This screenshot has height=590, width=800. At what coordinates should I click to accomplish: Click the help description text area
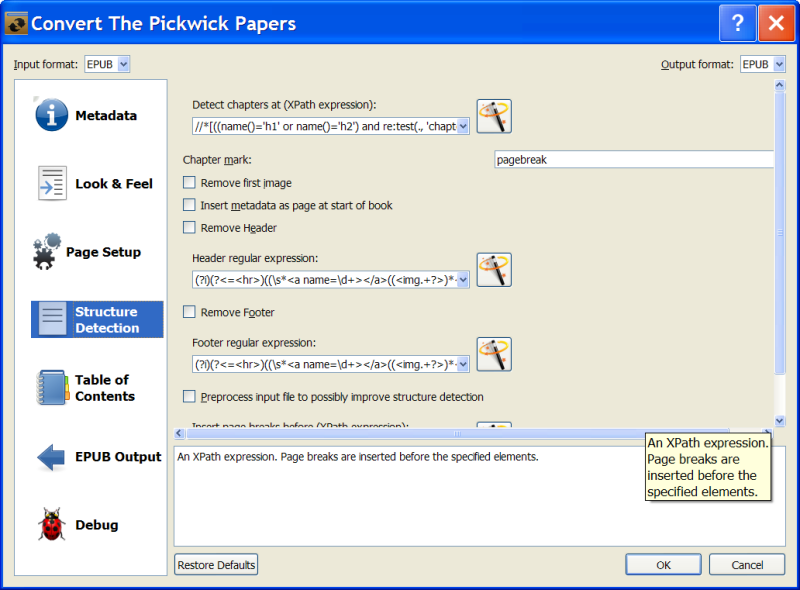[480, 496]
